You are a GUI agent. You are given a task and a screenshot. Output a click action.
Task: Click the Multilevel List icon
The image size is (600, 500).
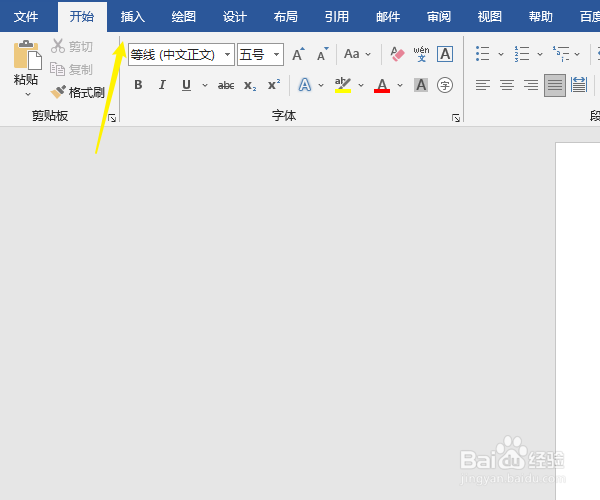[561, 54]
